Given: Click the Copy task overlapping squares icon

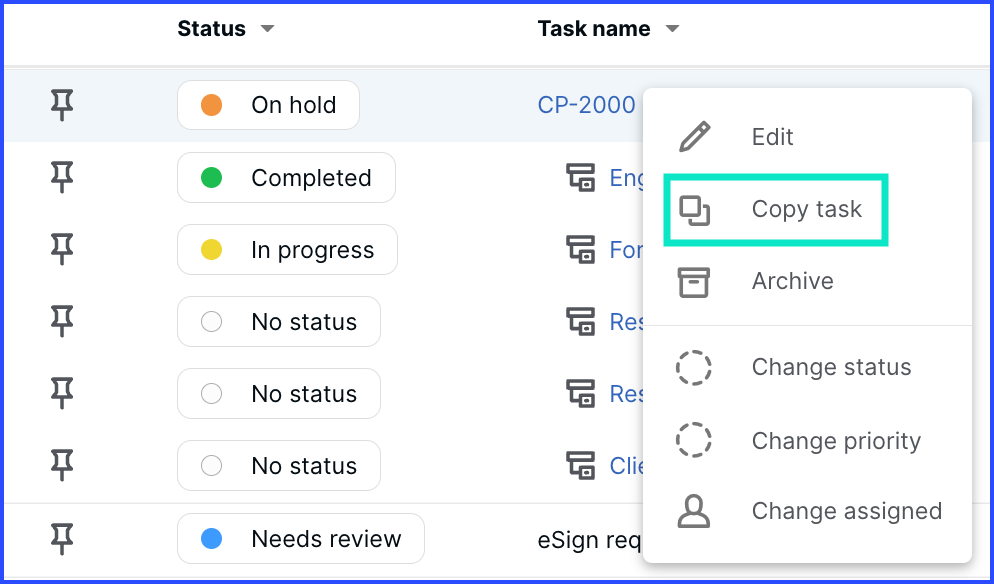Looking at the screenshot, I should (694, 210).
